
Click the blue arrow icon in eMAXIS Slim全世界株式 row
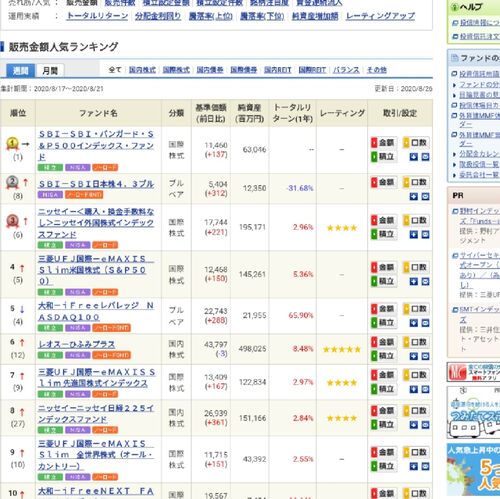tap(413, 466)
